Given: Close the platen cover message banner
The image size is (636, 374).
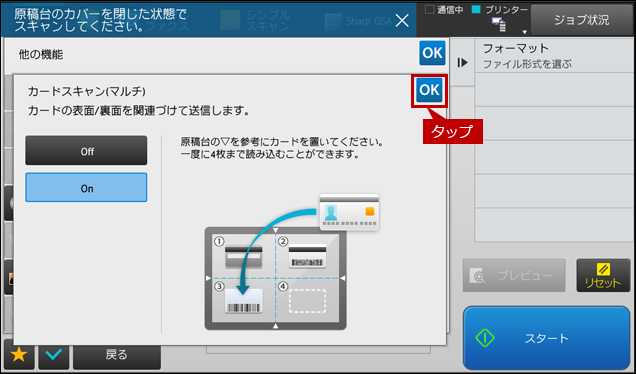Looking at the screenshot, I should point(402,20).
